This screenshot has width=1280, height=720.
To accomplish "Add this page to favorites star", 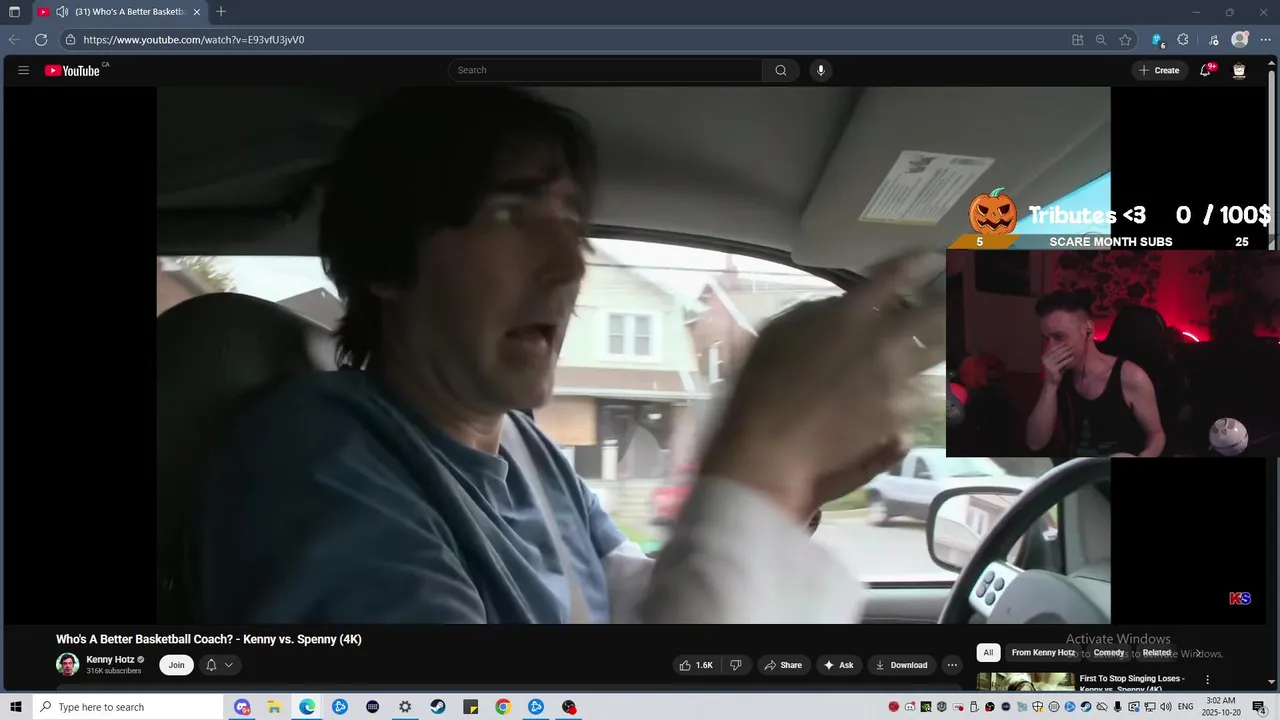I will (x=1125, y=40).
